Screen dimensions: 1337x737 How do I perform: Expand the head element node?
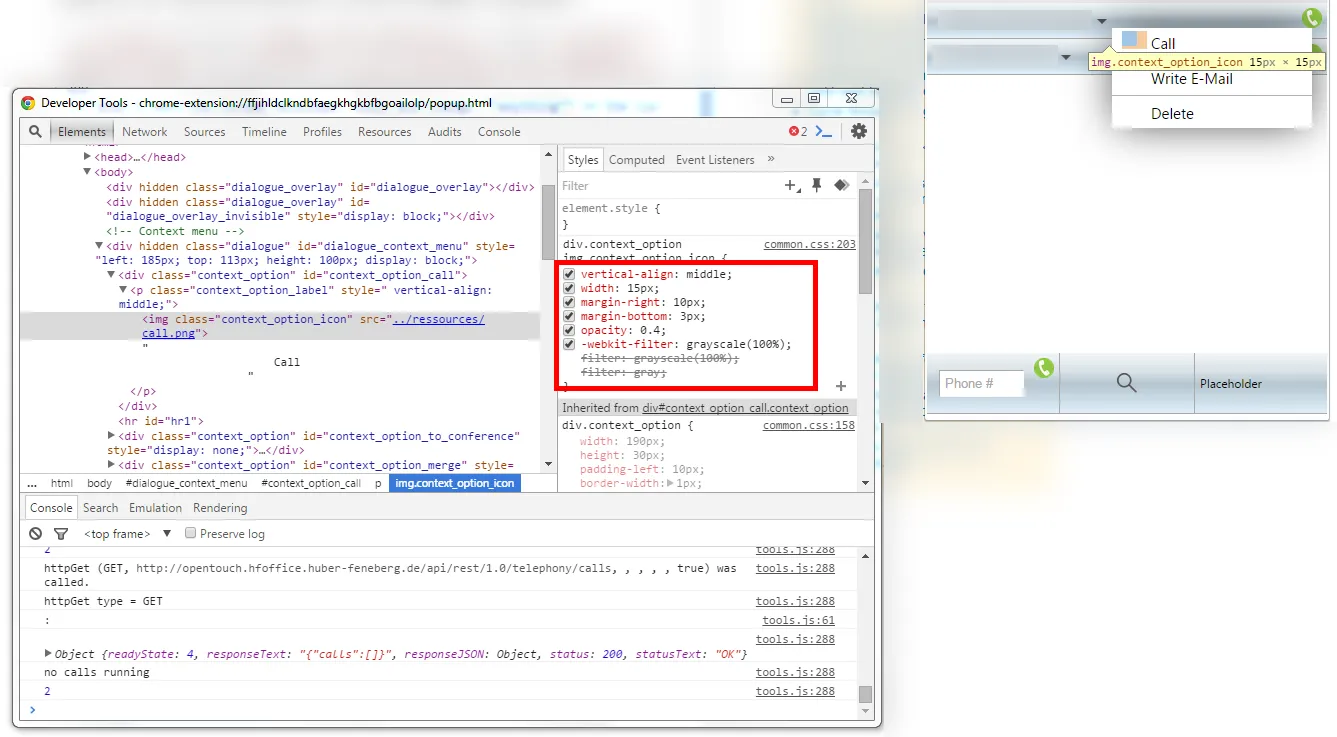88,157
